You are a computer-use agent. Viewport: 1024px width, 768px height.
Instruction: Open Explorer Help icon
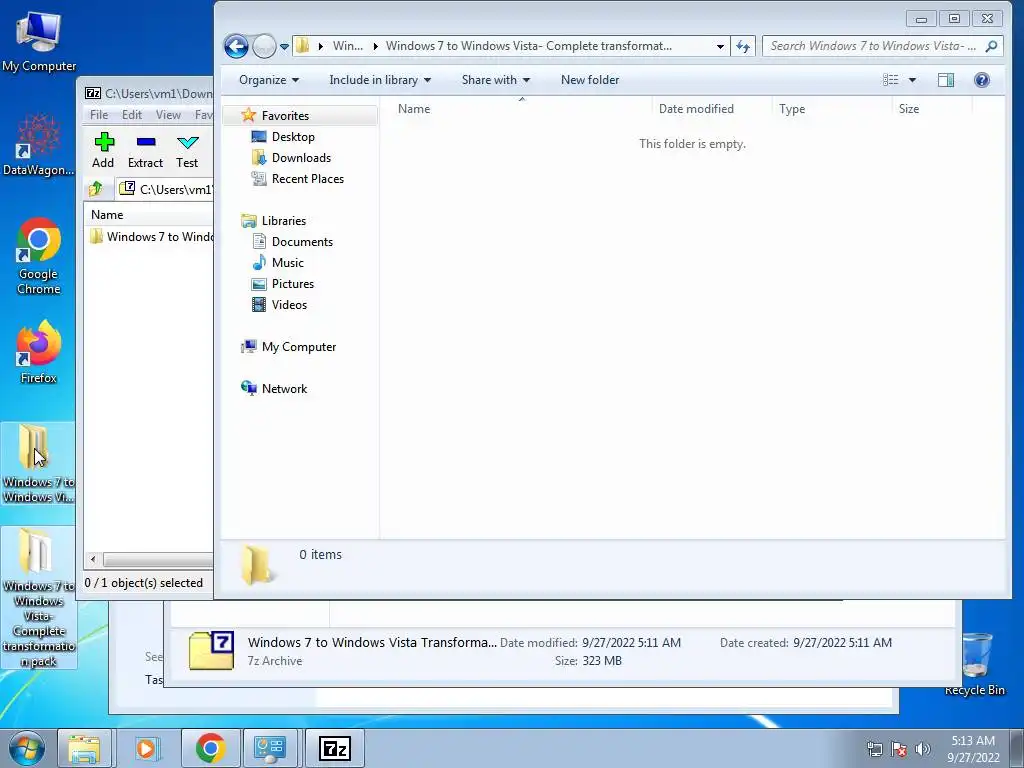coord(982,80)
